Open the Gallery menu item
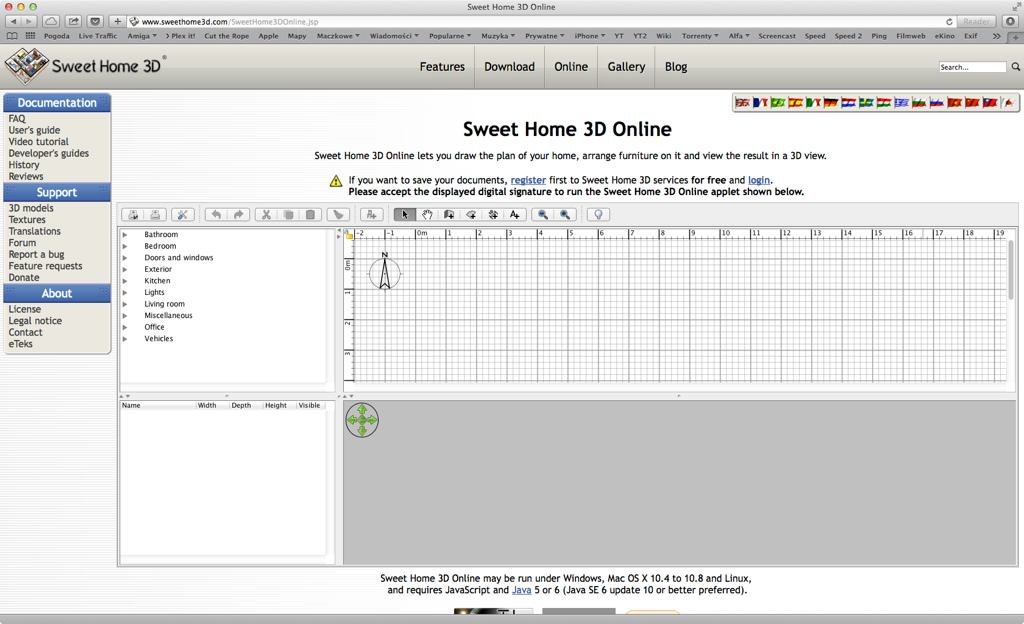This screenshot has width=1024, height=624. pyautogui.click(x=626, y=67)
